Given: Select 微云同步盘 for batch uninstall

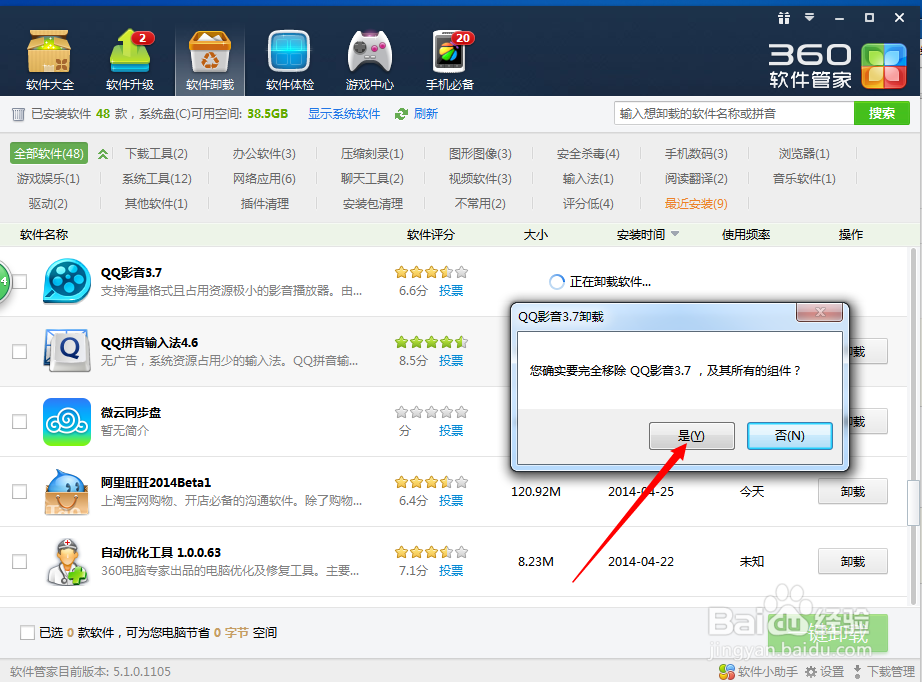Looking at the screenshot, I should (17, 422).
